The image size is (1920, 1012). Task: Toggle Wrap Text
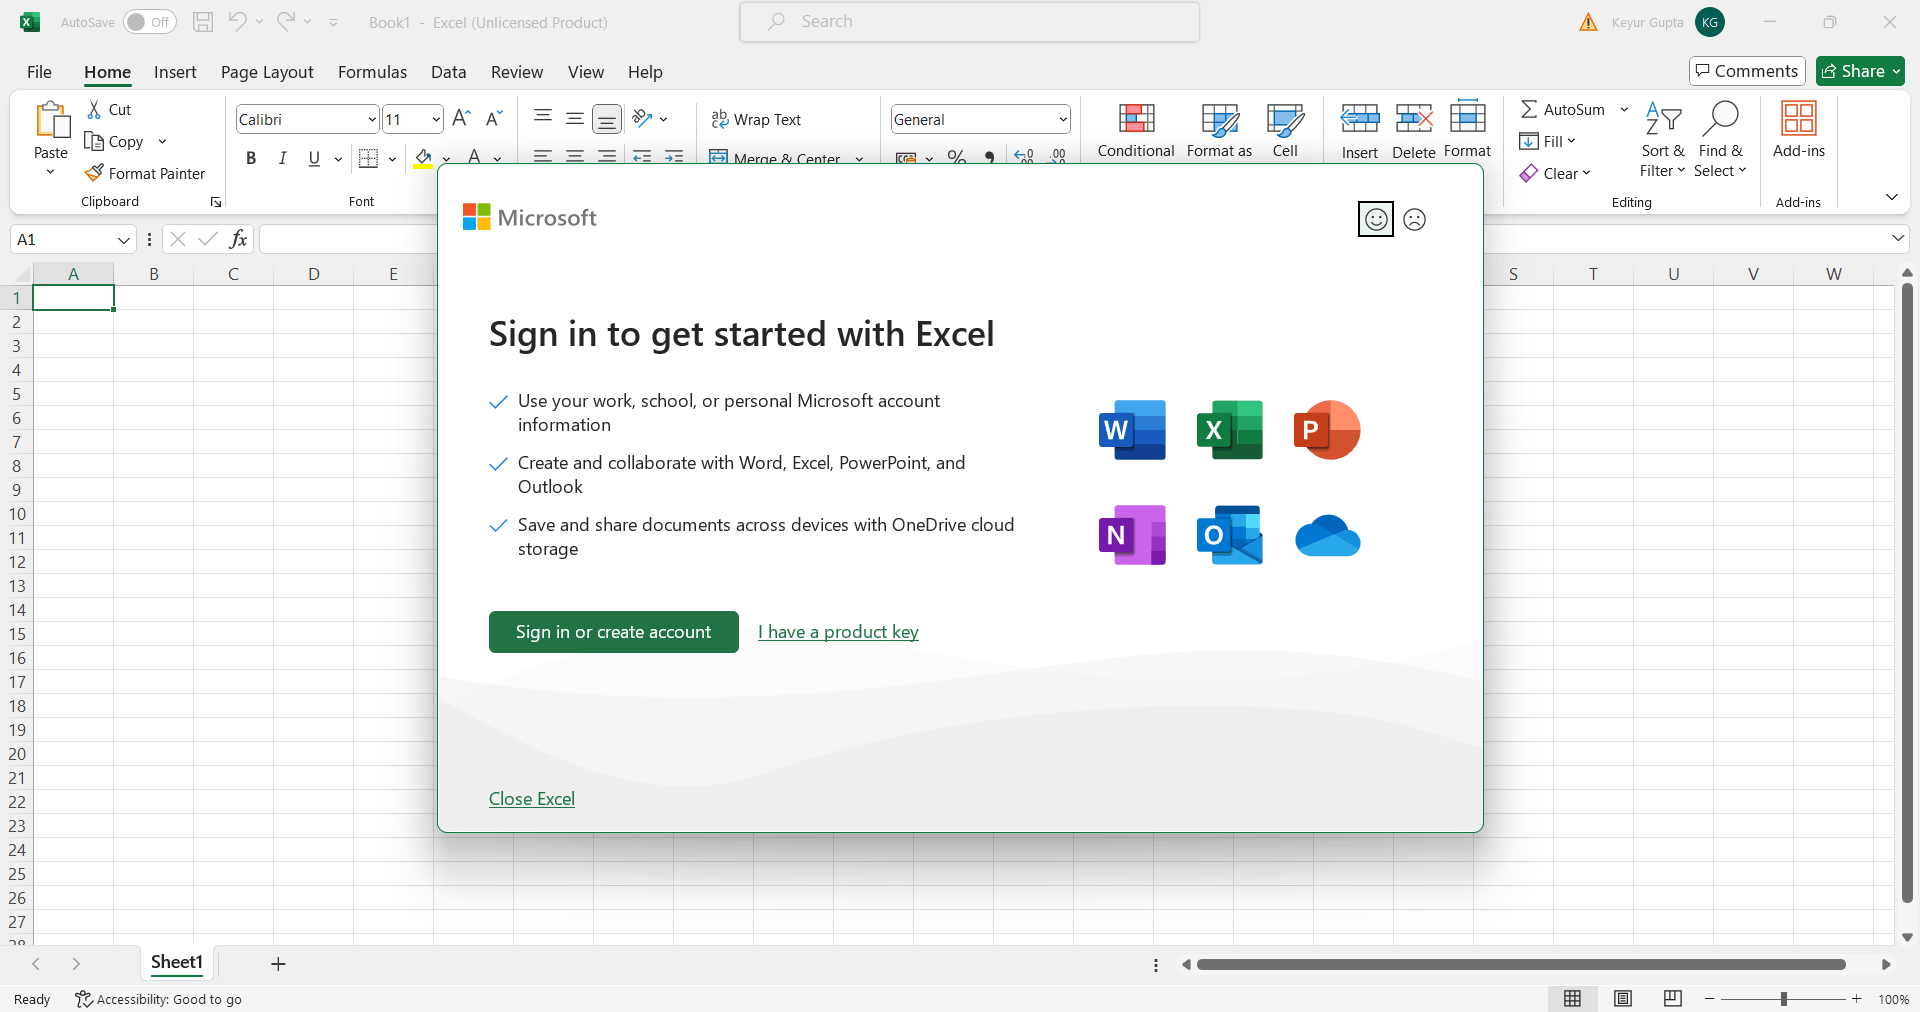click(756, 119)
